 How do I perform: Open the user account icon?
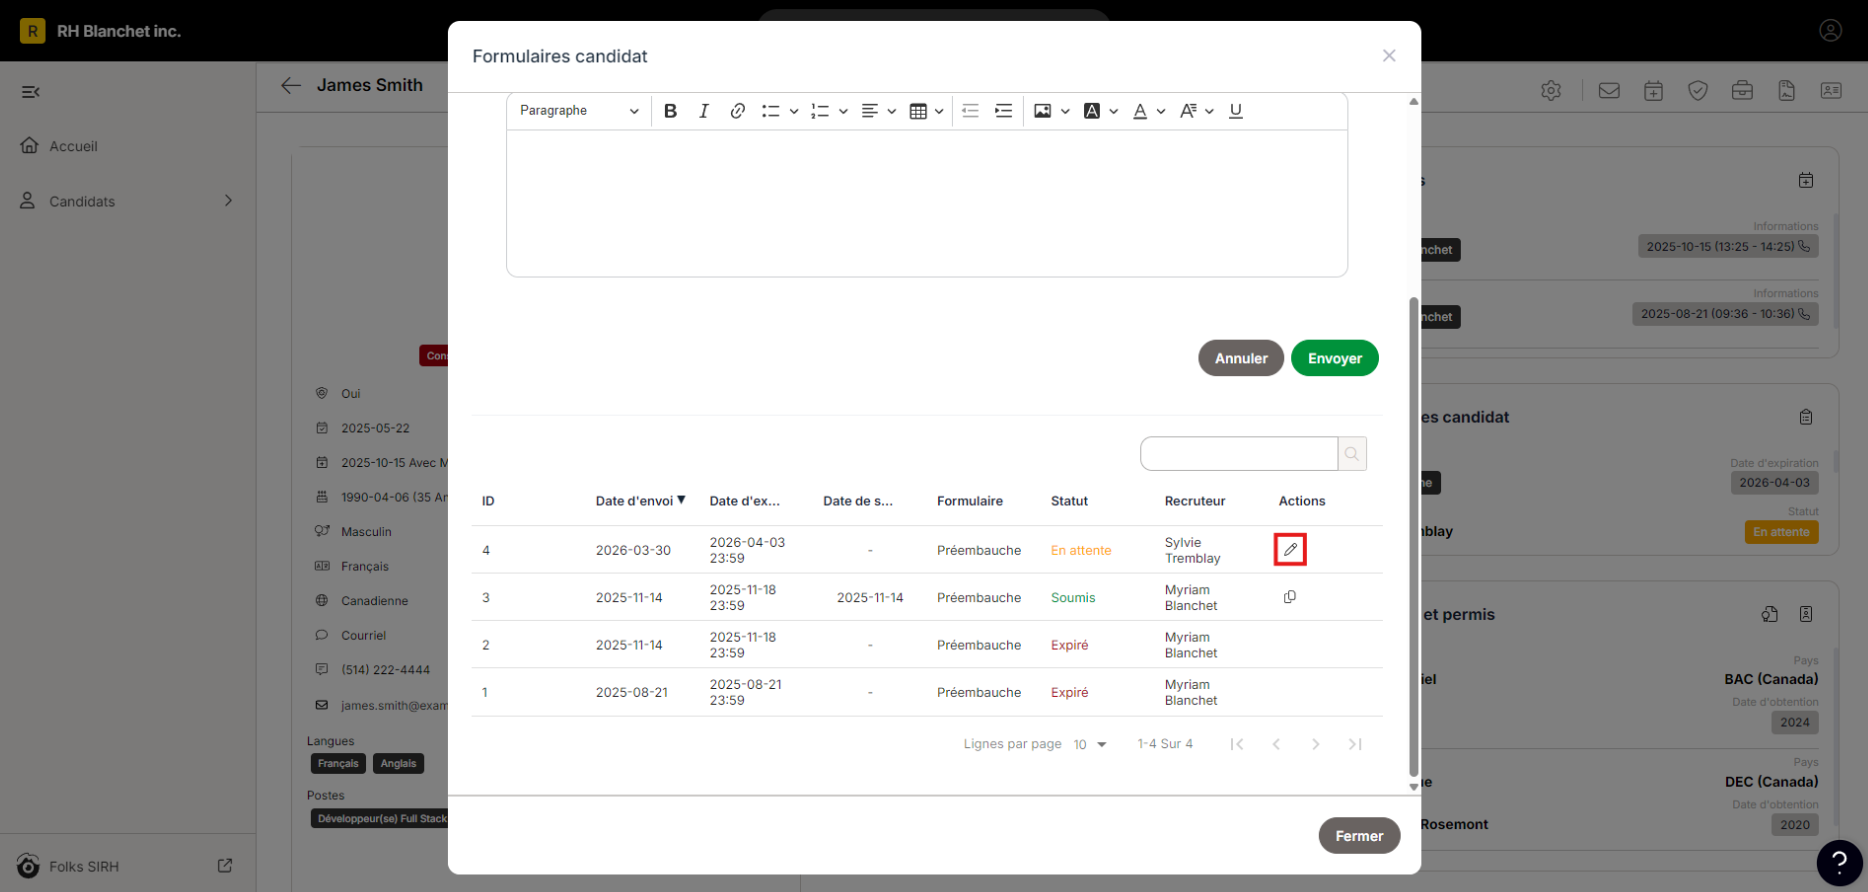click(1830, 31)
